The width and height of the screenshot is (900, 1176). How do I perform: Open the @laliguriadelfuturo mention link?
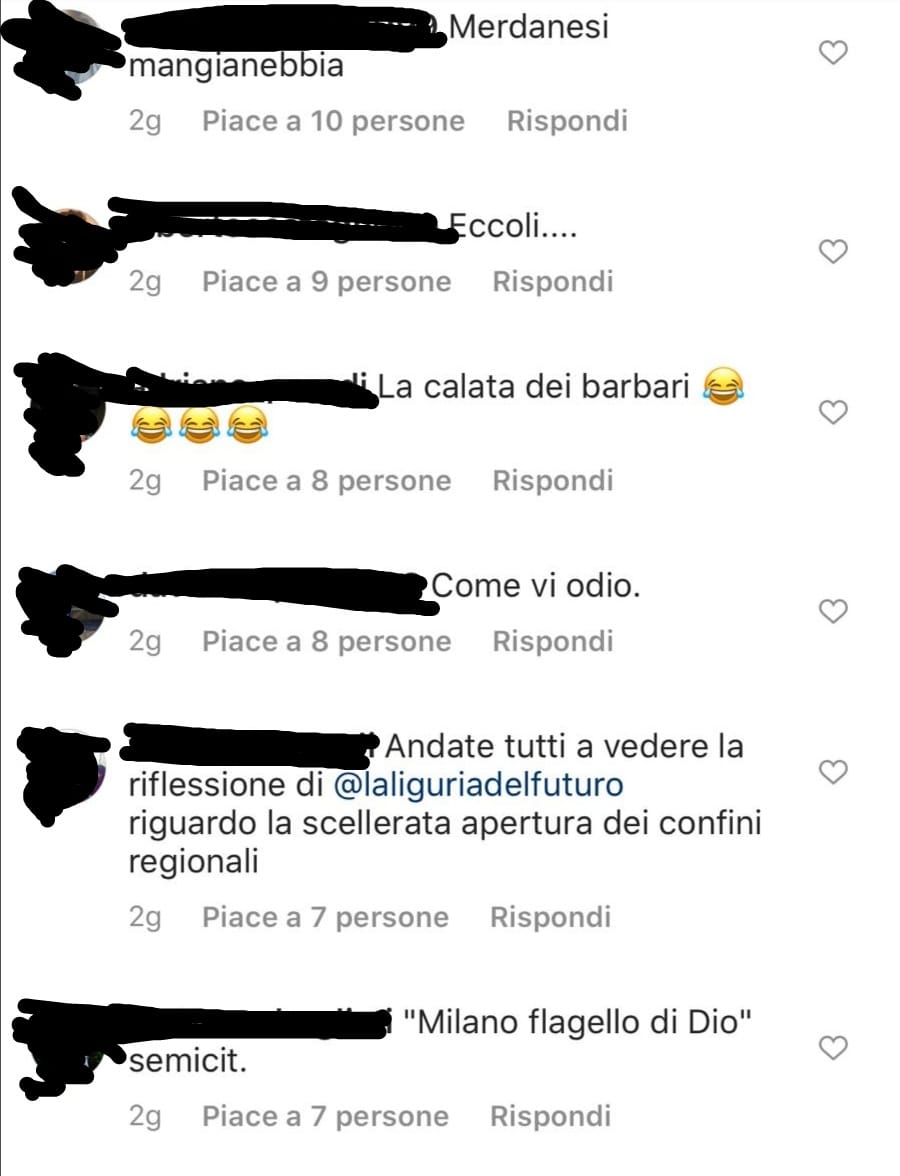pos(478,784)
